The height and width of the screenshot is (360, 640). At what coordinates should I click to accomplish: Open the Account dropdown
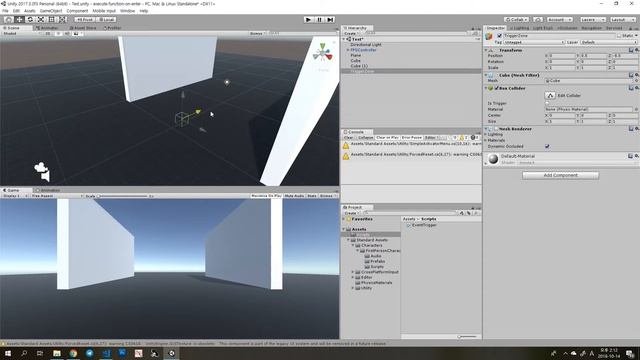tap(560, 20)
